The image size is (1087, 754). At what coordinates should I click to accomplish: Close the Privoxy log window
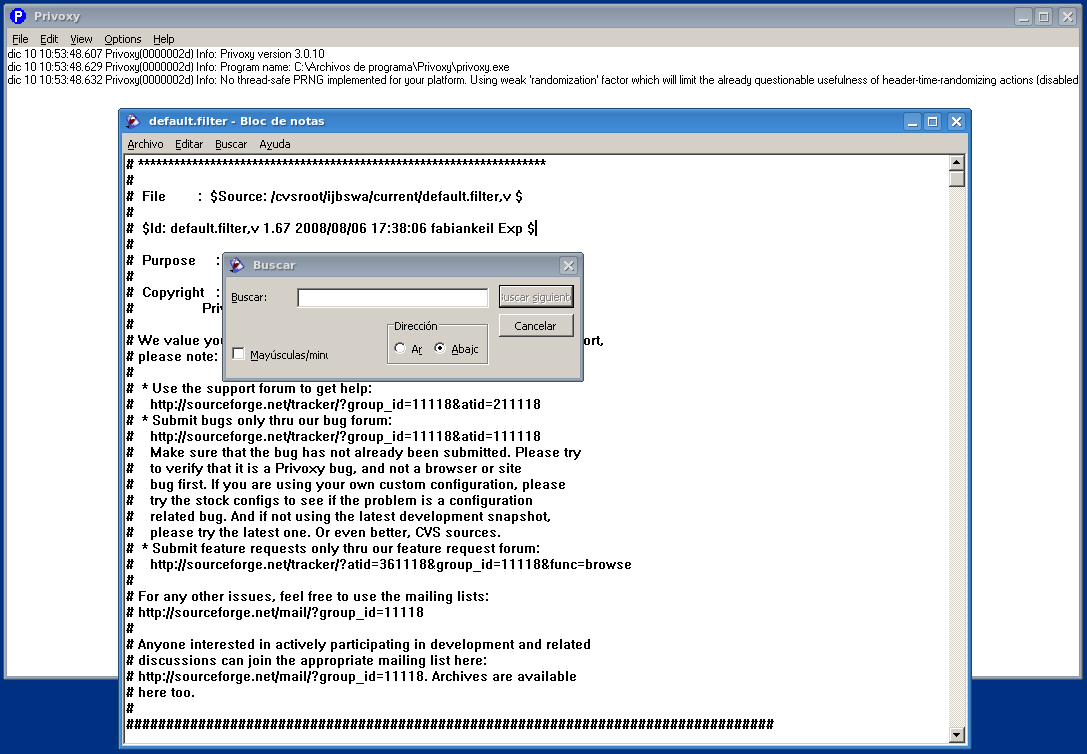[x=1068, y=17]
